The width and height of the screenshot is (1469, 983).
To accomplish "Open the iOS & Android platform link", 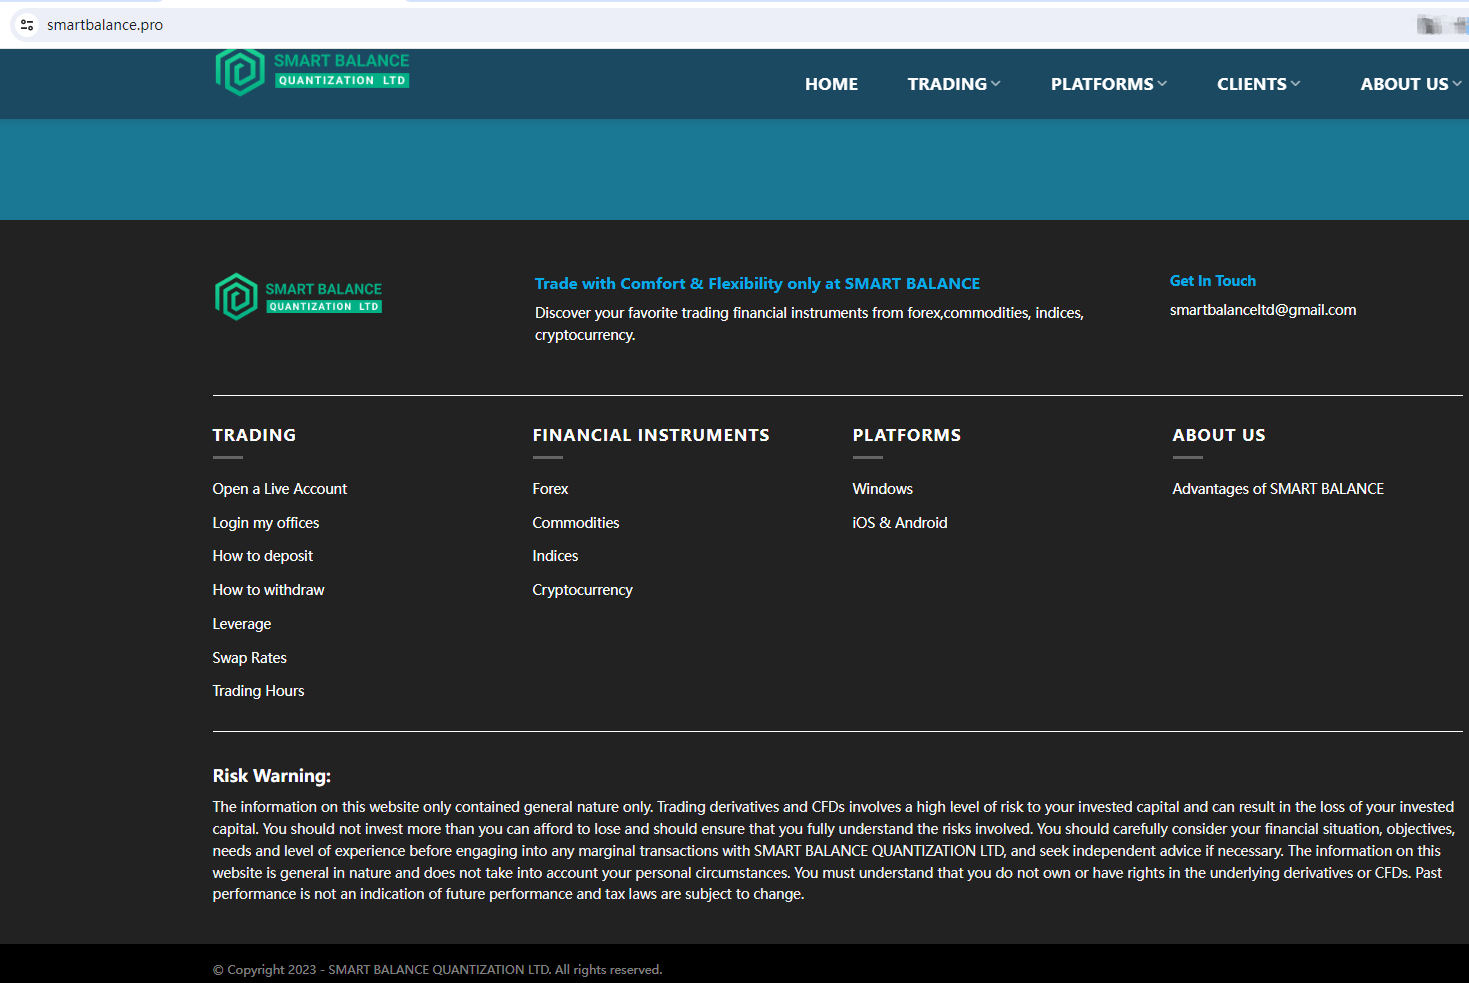I will tap(899, 523).
